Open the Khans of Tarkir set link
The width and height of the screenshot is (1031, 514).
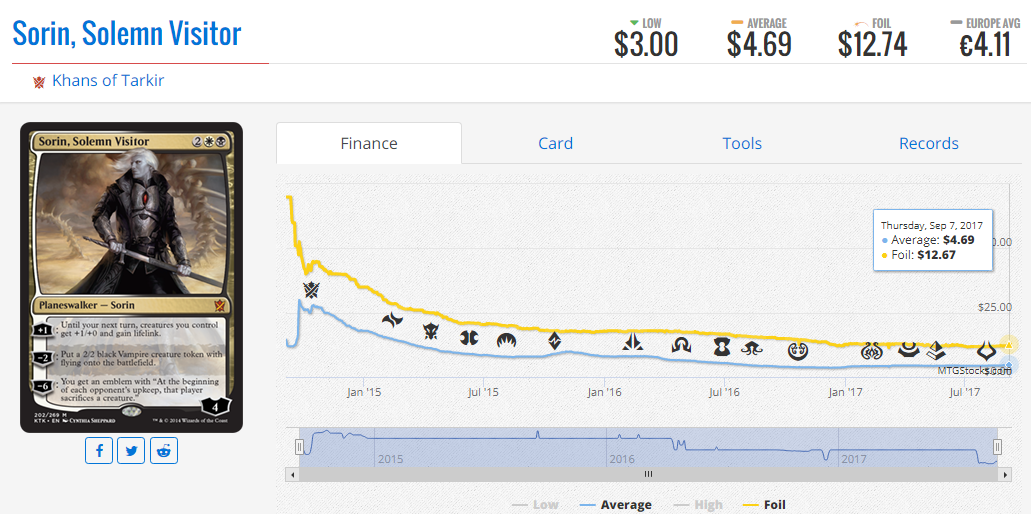[x=108, y=81]
